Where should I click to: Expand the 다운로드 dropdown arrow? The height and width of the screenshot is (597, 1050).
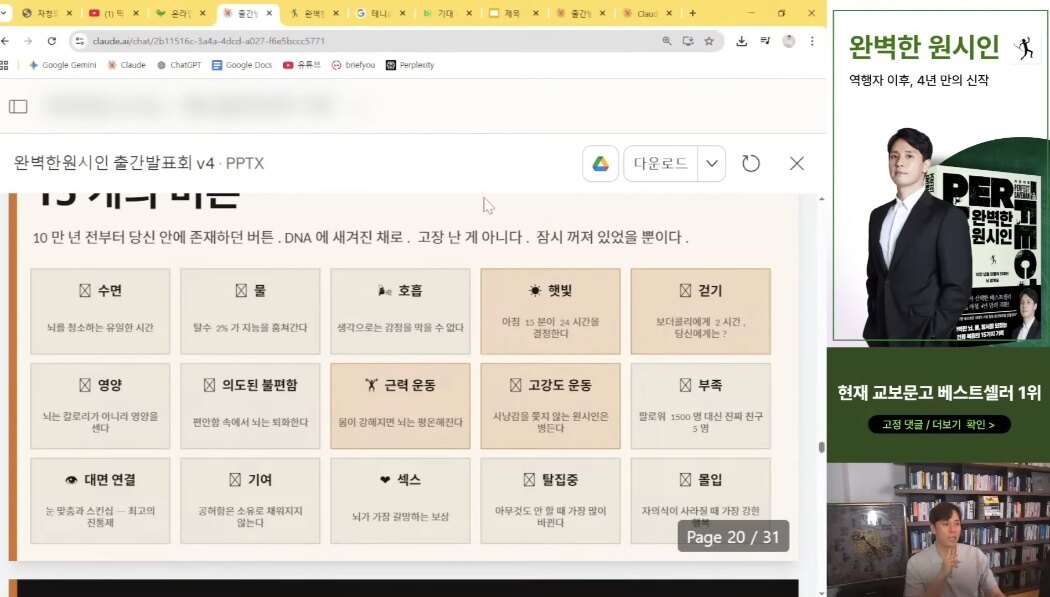tap(712, 164)
